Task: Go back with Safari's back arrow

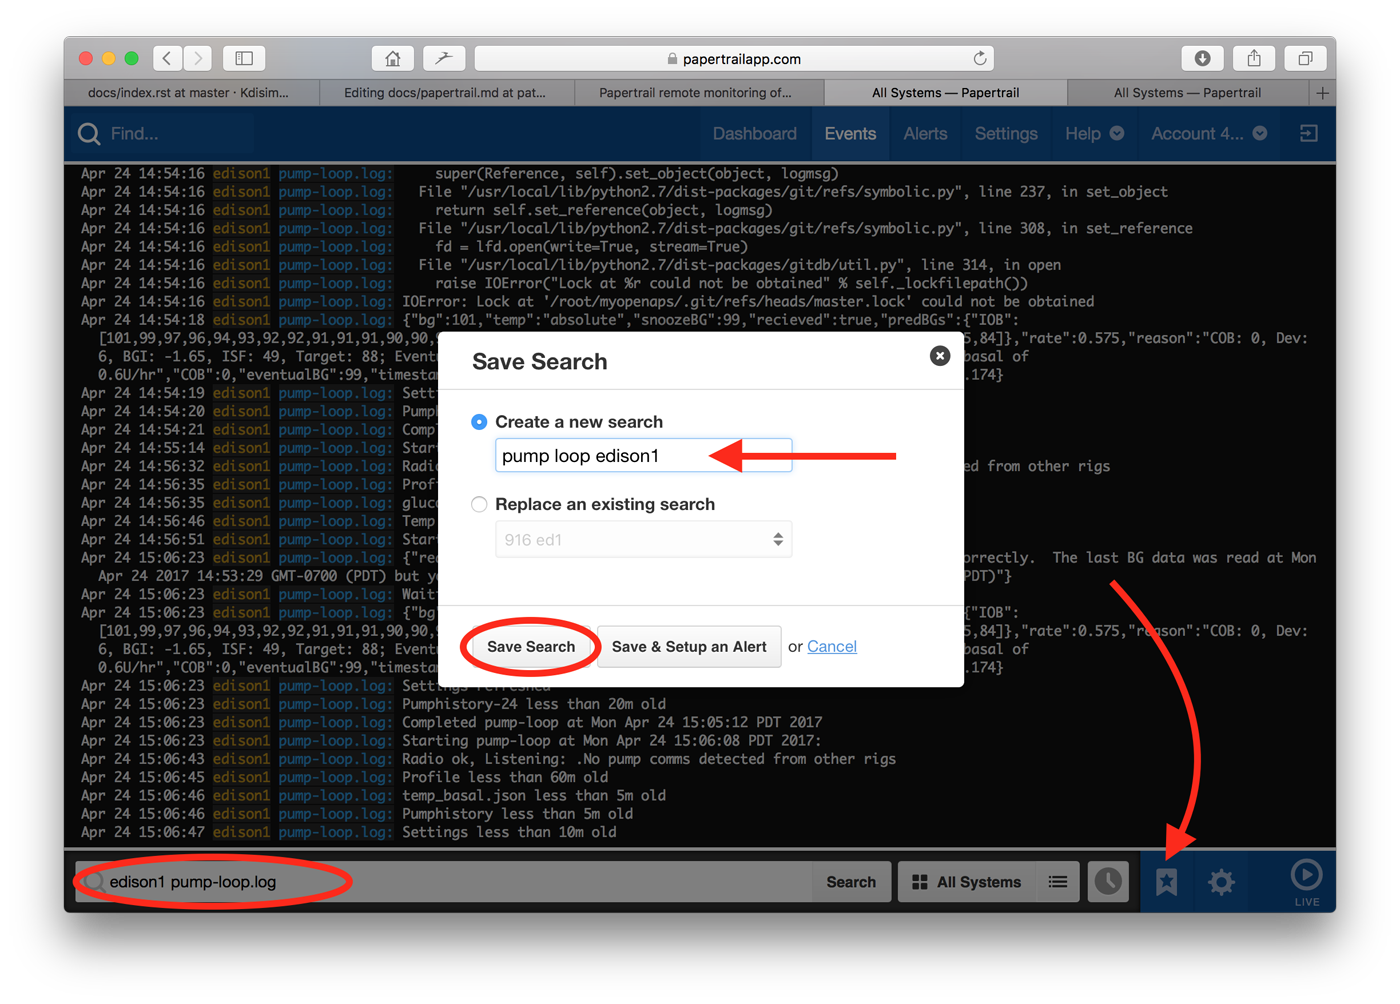Action: pyautogui.click(x=167, y=59)
